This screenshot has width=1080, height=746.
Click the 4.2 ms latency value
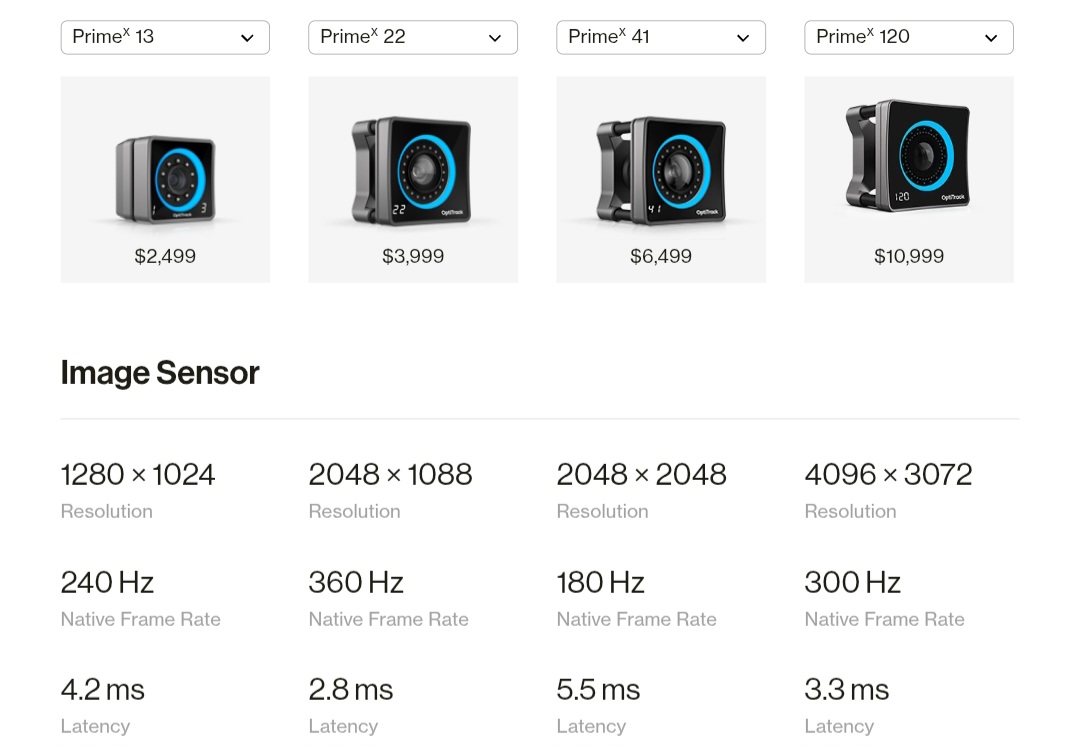[103, 690]
